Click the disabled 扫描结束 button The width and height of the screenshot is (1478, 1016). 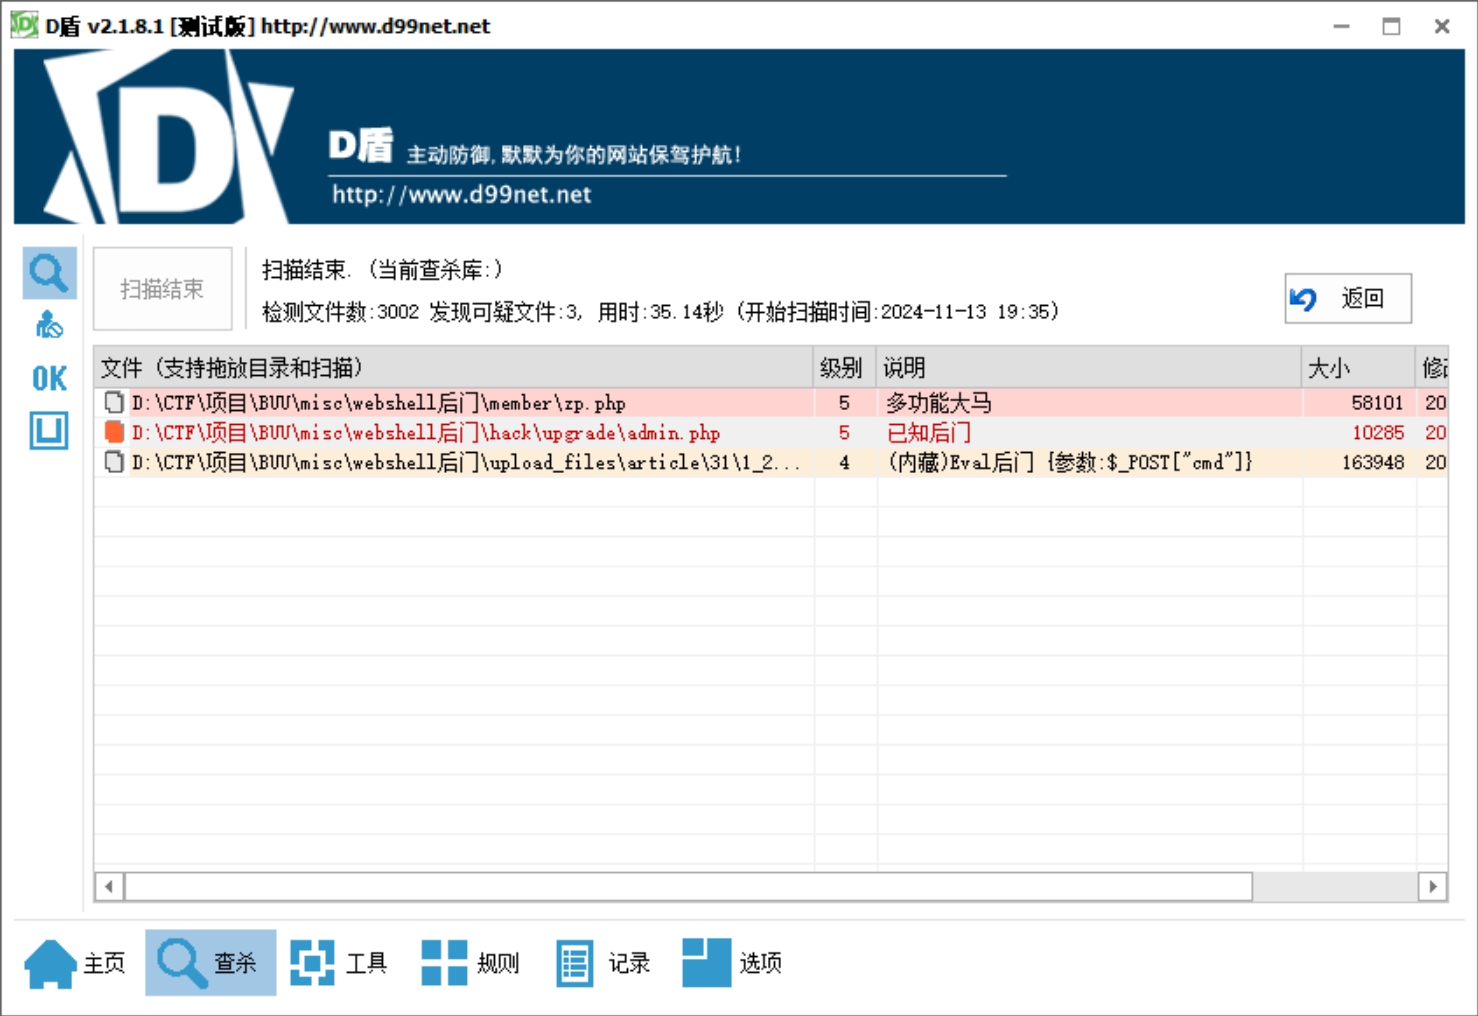(161, 288)
